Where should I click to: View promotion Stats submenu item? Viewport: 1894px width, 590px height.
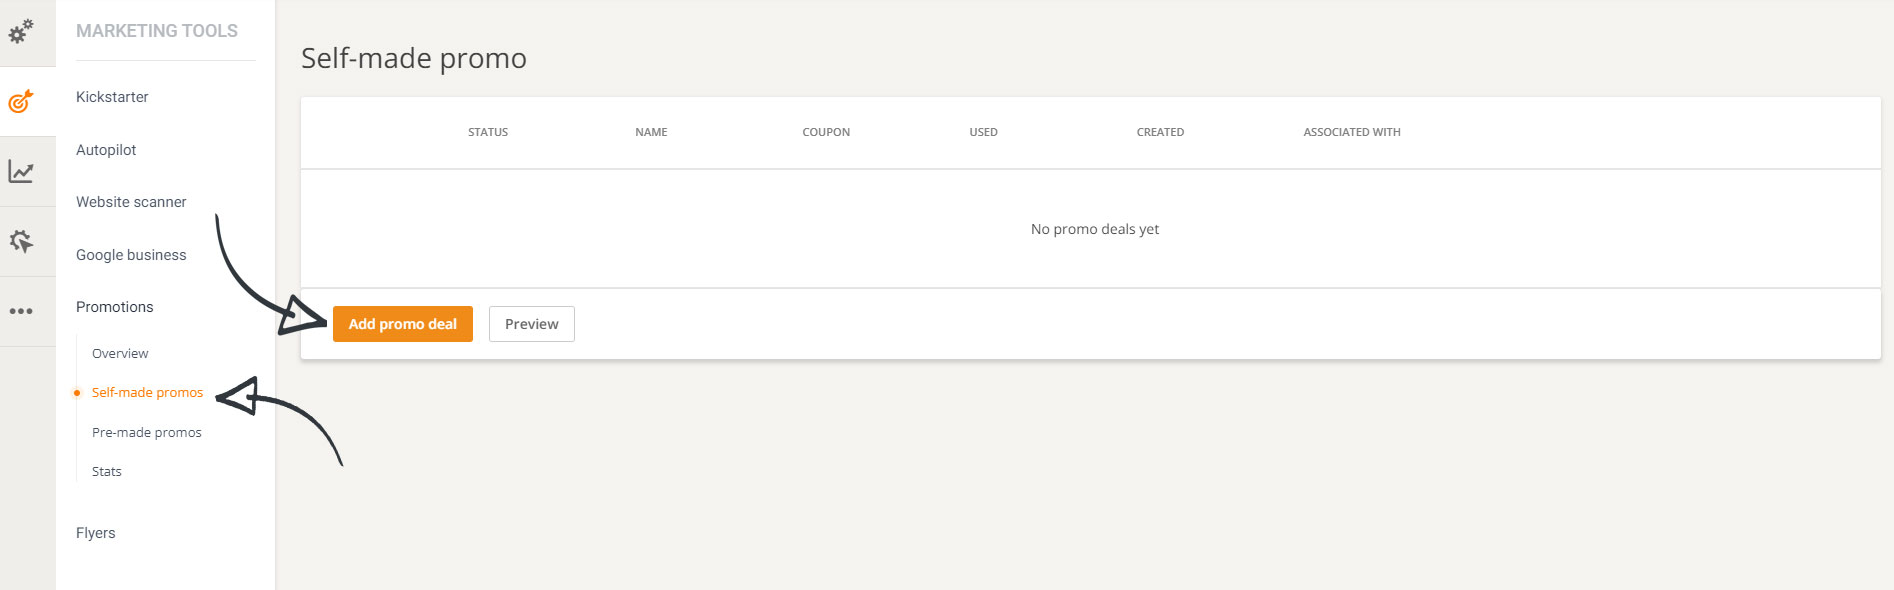[x=107, y=472]
